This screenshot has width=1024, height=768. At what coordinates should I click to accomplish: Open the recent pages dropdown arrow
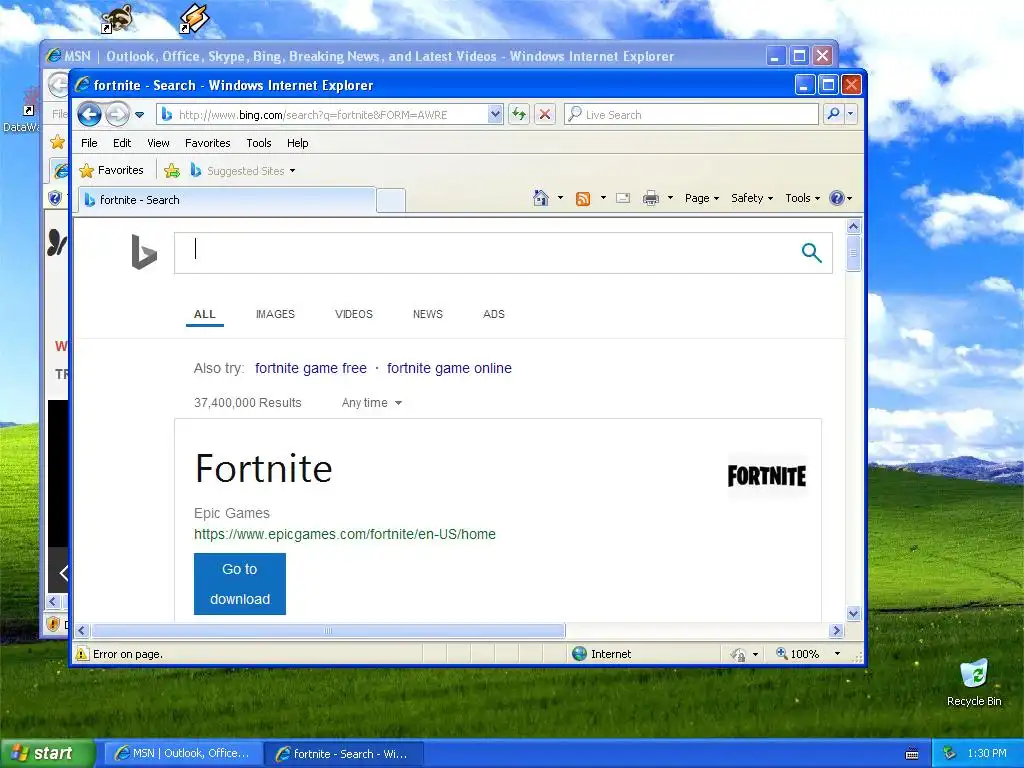coord(139,115)
